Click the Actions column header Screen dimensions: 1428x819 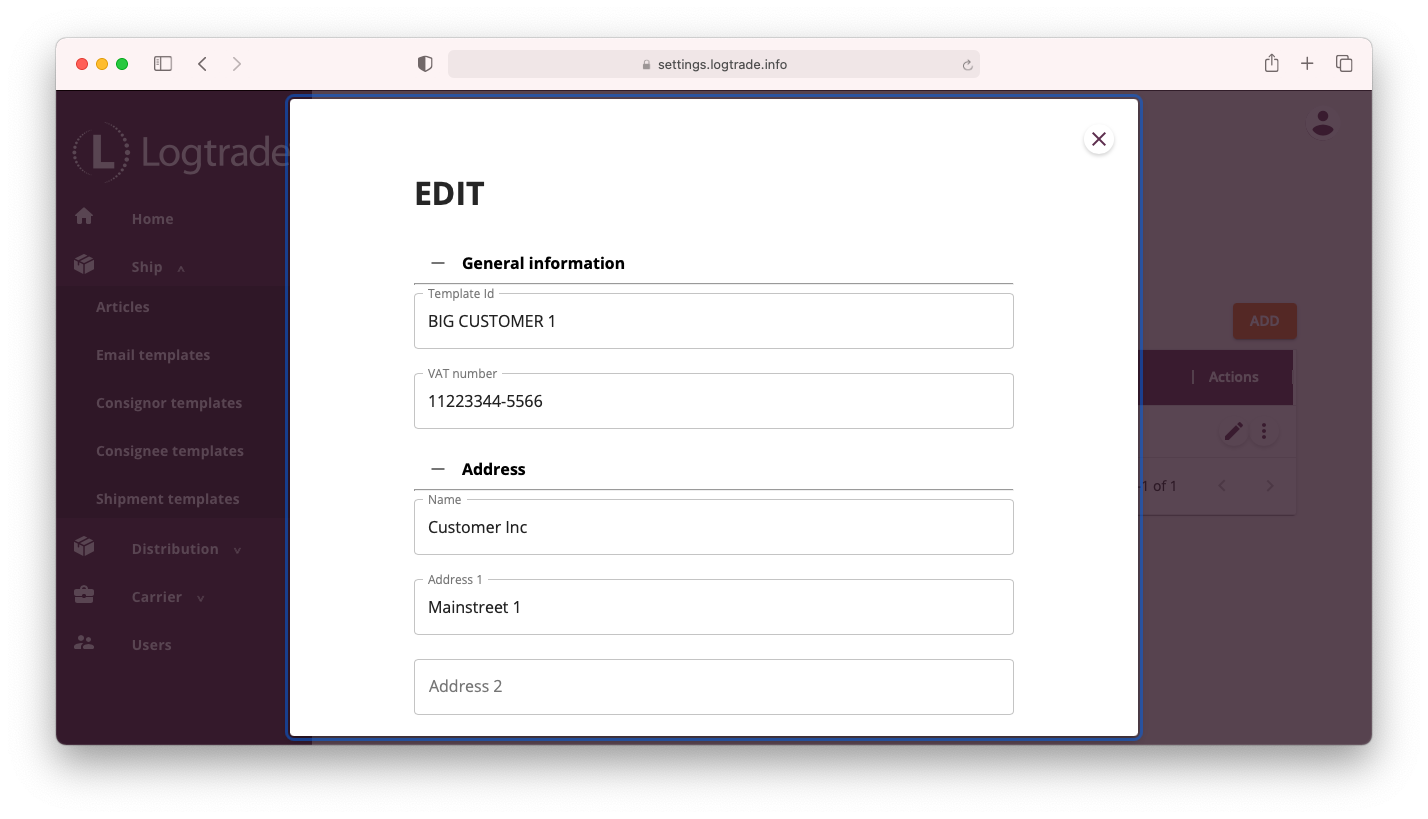[x=1233, y=377]
